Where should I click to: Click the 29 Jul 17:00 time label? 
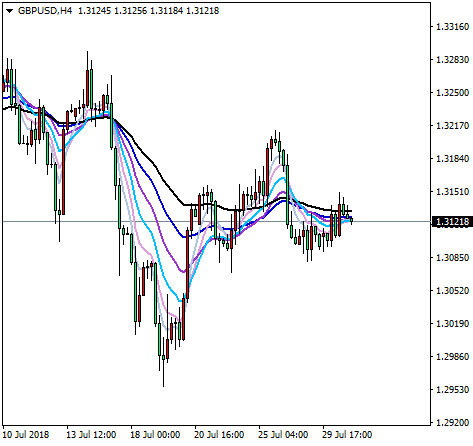coord(347,435)
